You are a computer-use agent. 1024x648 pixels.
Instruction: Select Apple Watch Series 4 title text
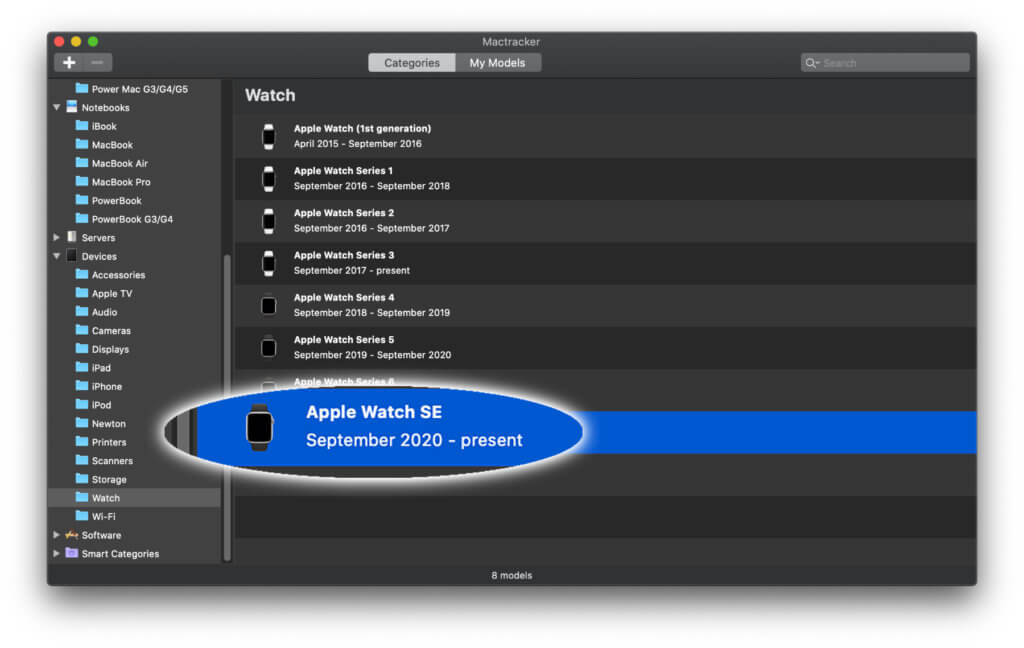344,297
